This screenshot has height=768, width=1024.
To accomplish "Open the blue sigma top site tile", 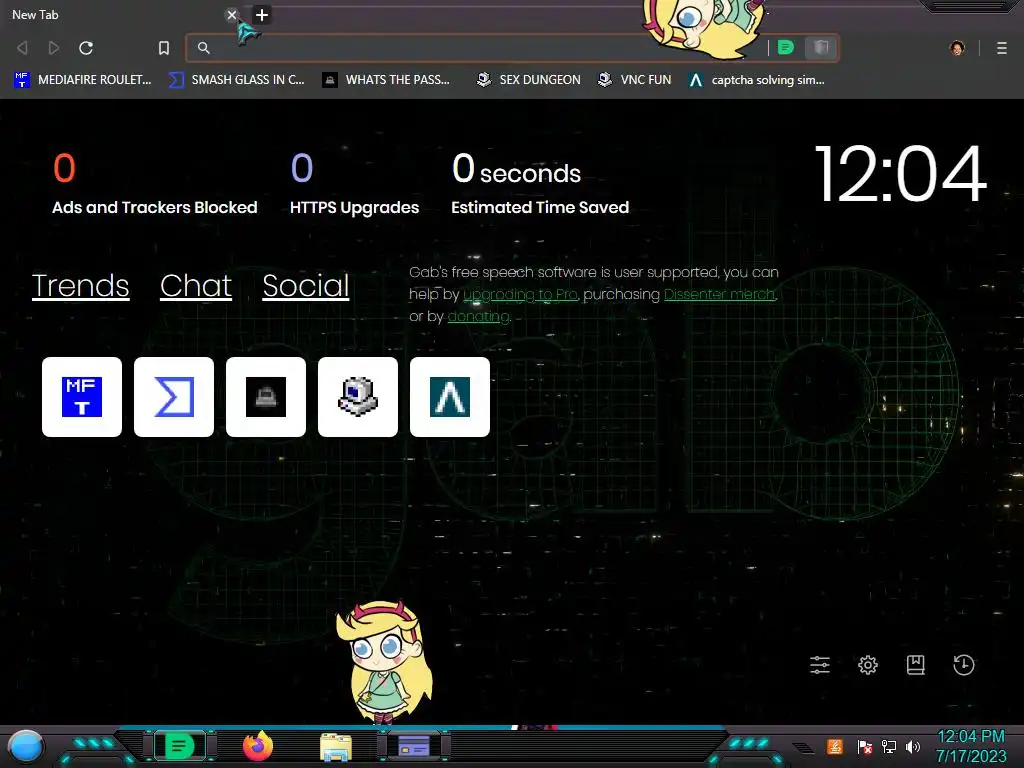I will tap(174, 396).
